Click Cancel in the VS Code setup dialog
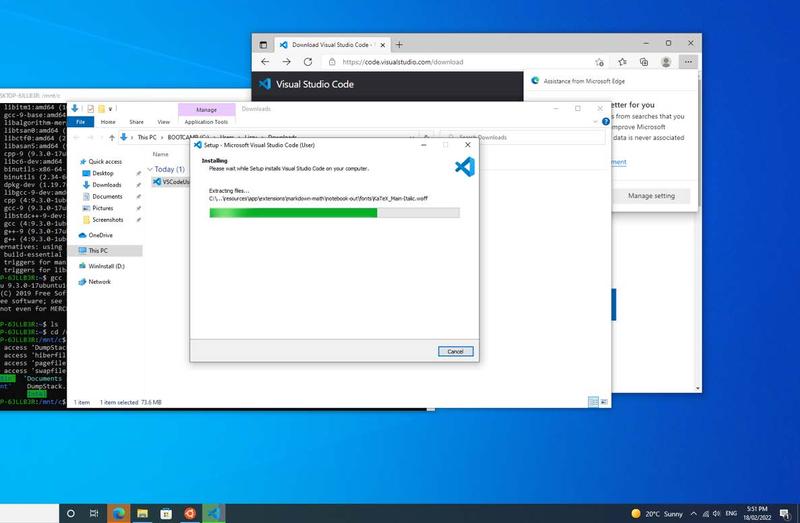 coord(455,352)
